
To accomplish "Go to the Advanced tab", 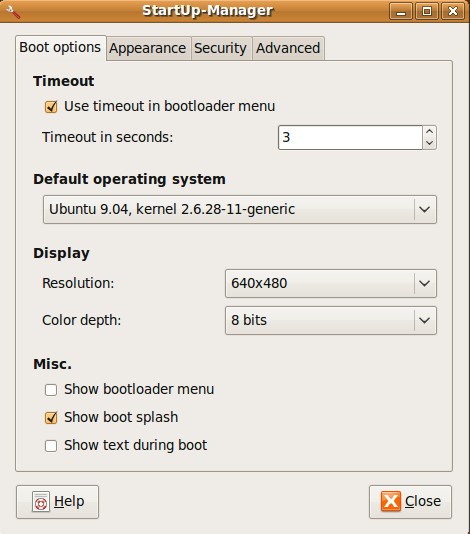I will point(288,48).
